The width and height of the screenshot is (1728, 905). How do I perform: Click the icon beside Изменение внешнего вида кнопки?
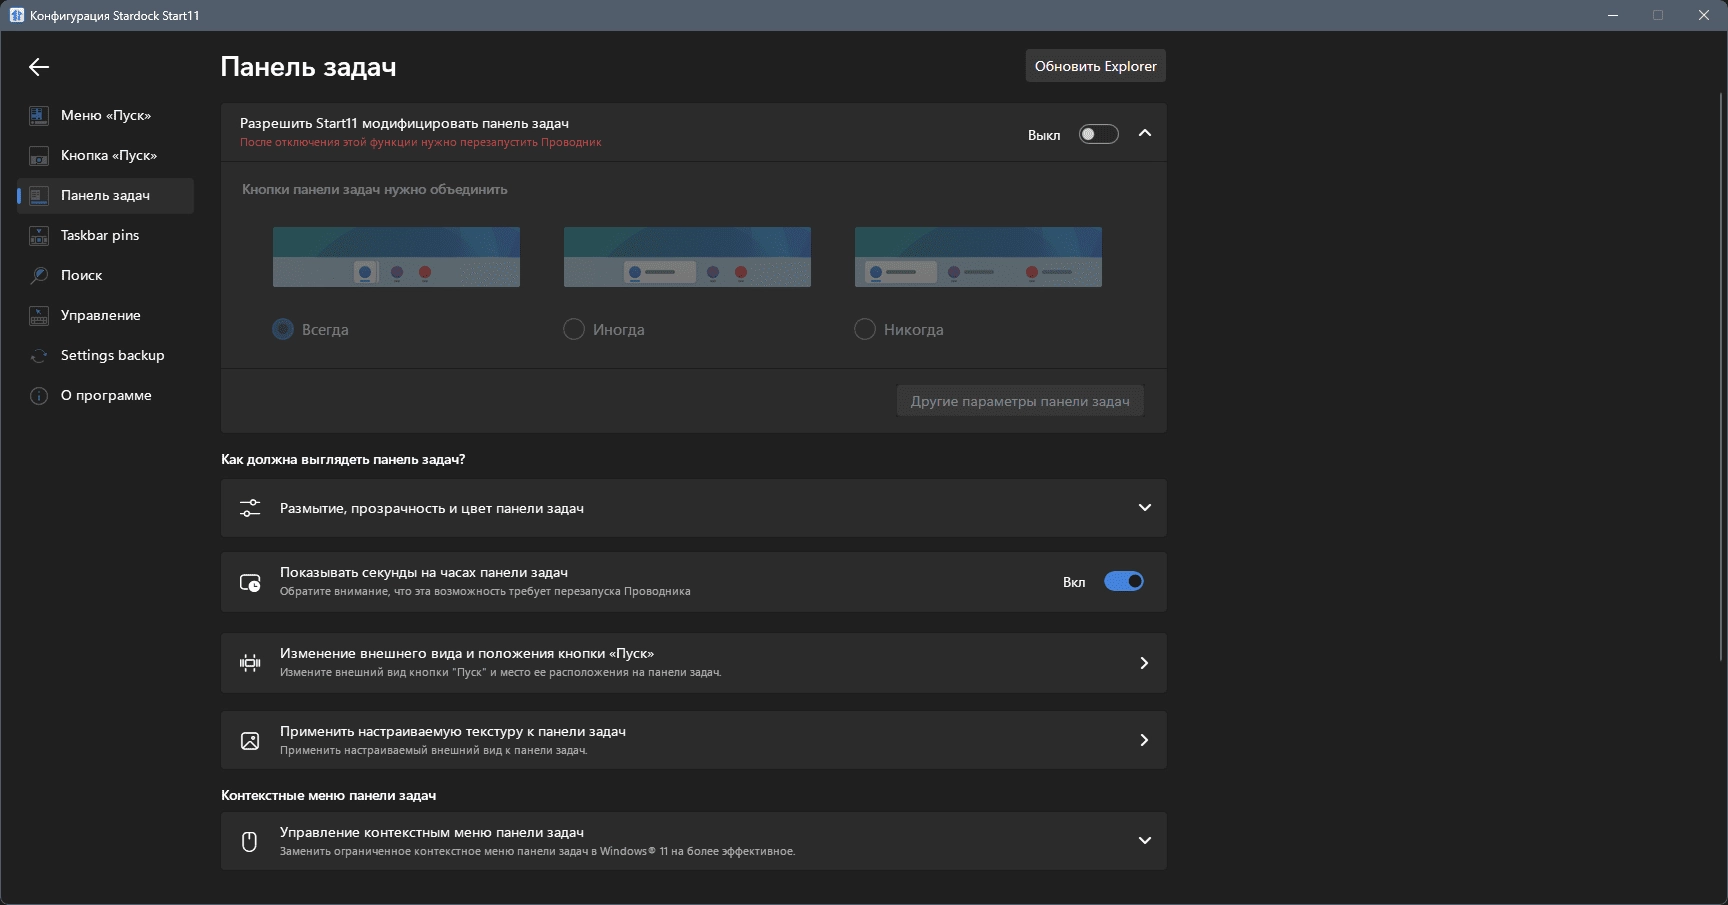point(250,662)
